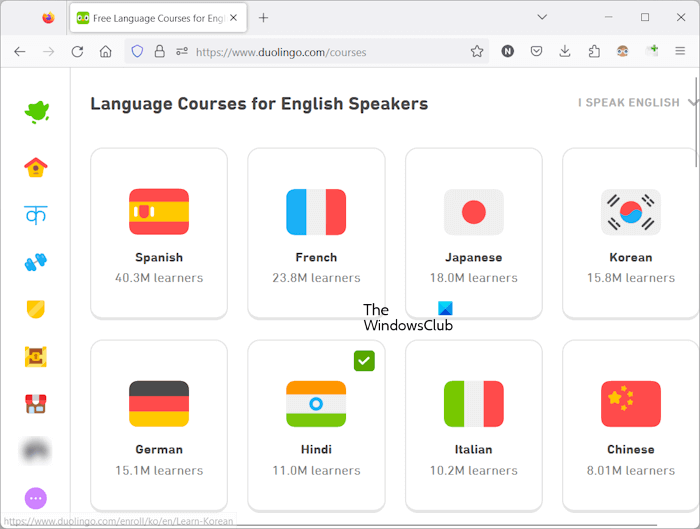Image resolution: width=700 pixels, height=529 pixels.
Task: Open the list all tabs chevron
Action: pyautogui.click(x=542, y=17)
